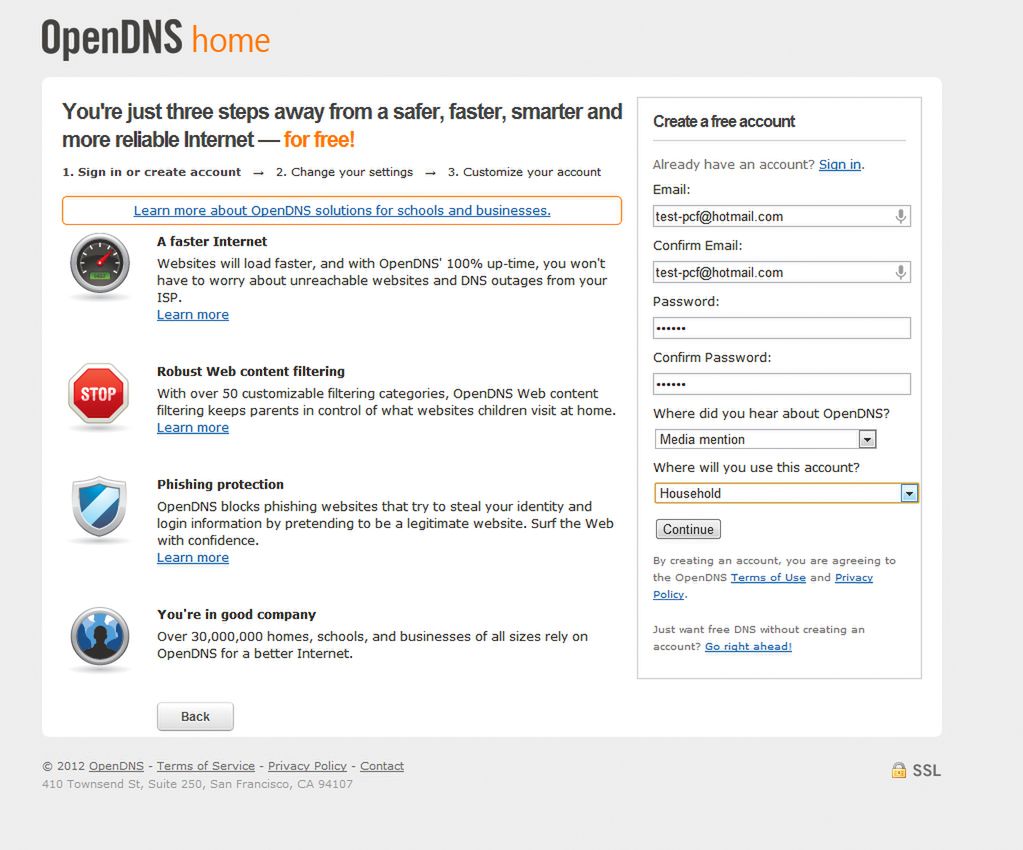Click Learn more under A faster Internet
Image resolution: width=1023 pixels, height=850 pixels.
(193, 314)
